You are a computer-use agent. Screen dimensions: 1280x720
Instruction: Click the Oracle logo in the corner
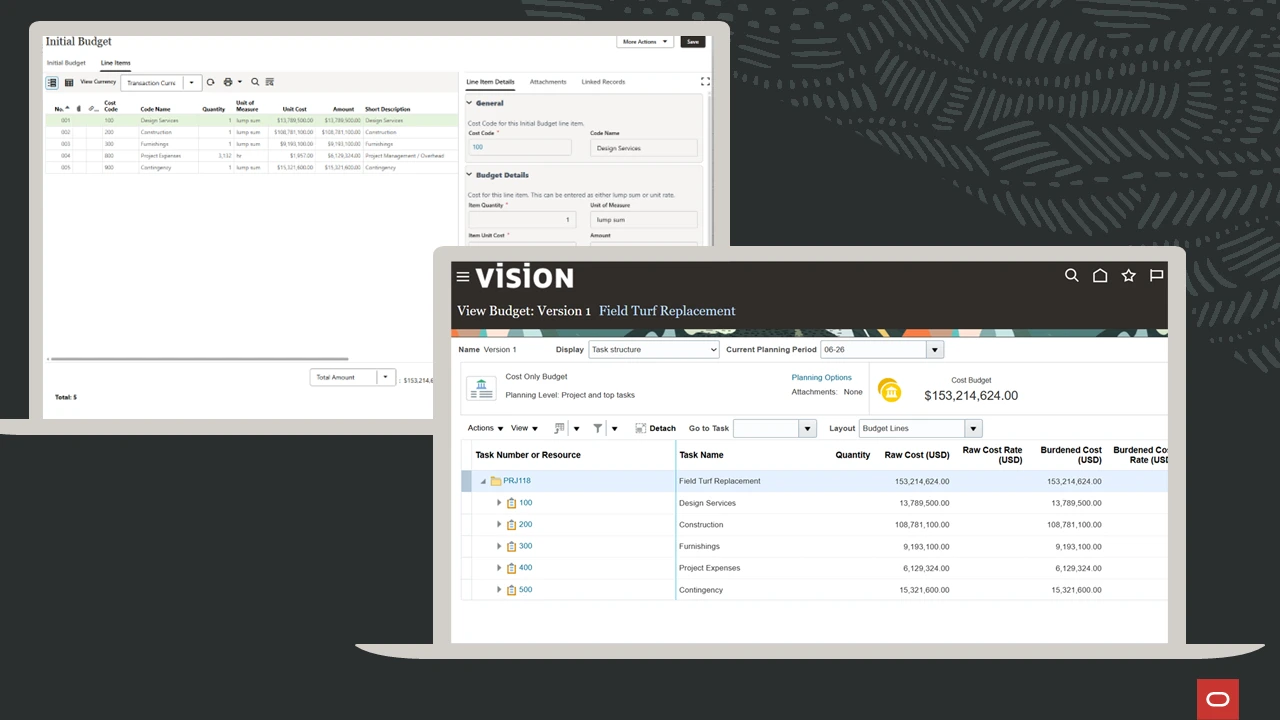click(x=1218, y=700)
